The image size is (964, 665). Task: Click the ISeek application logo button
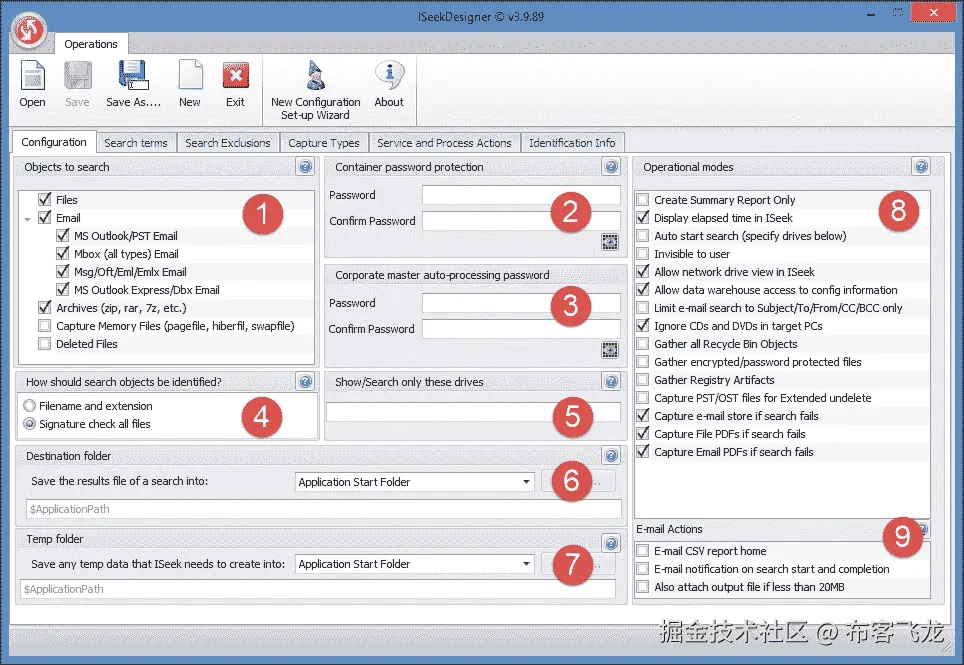29,30
